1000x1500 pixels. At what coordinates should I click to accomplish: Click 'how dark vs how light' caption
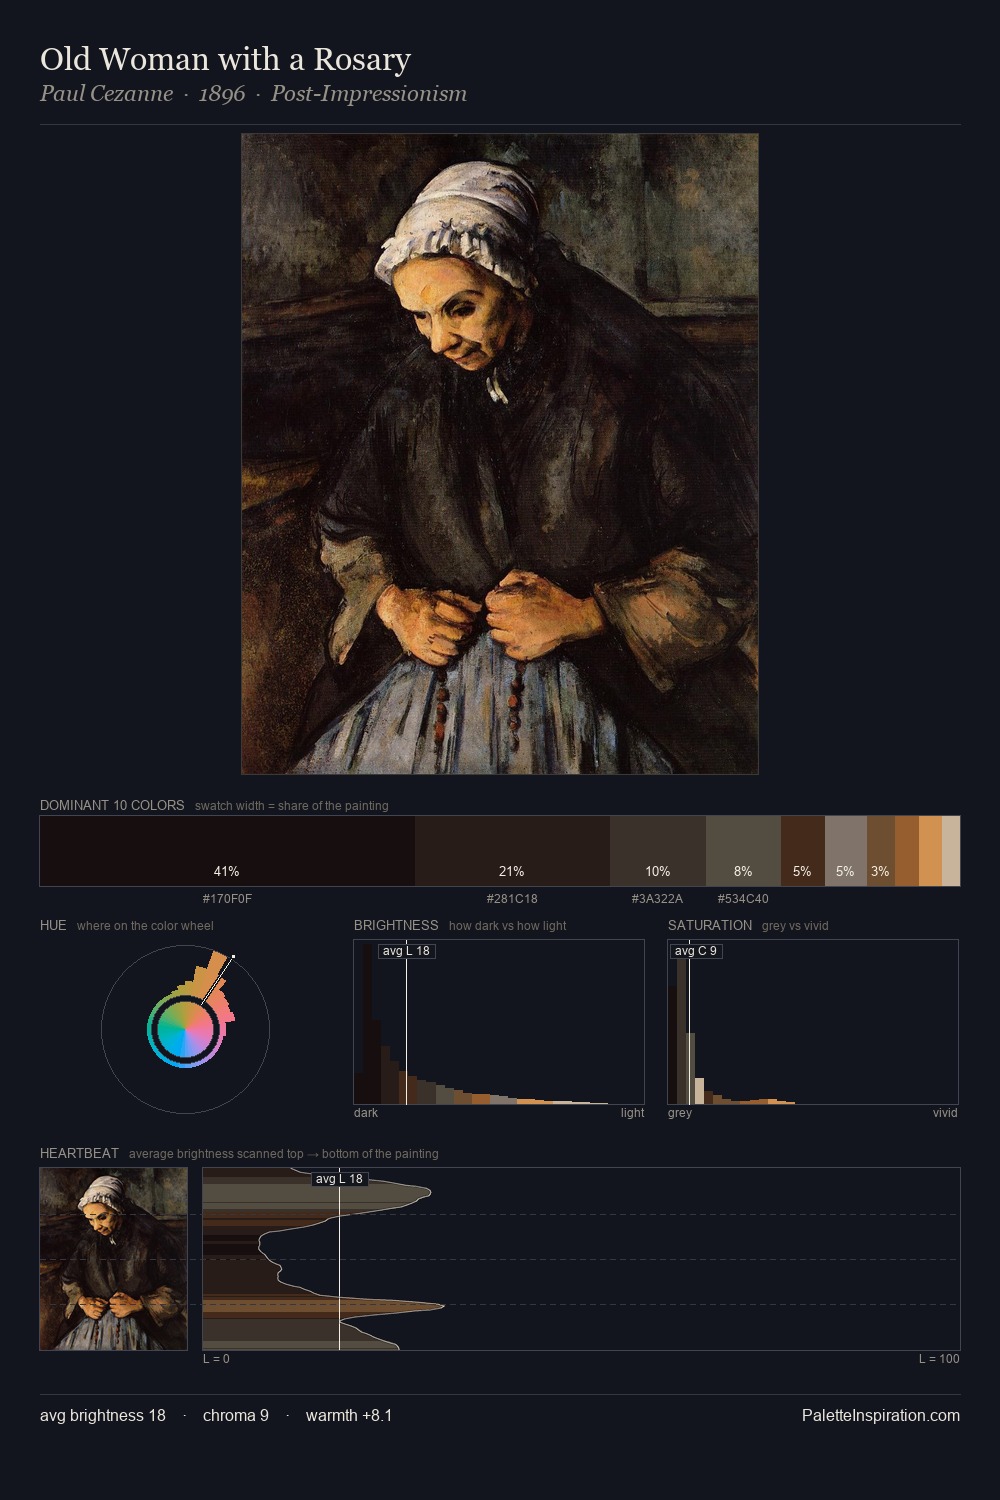tap(508, 926)
